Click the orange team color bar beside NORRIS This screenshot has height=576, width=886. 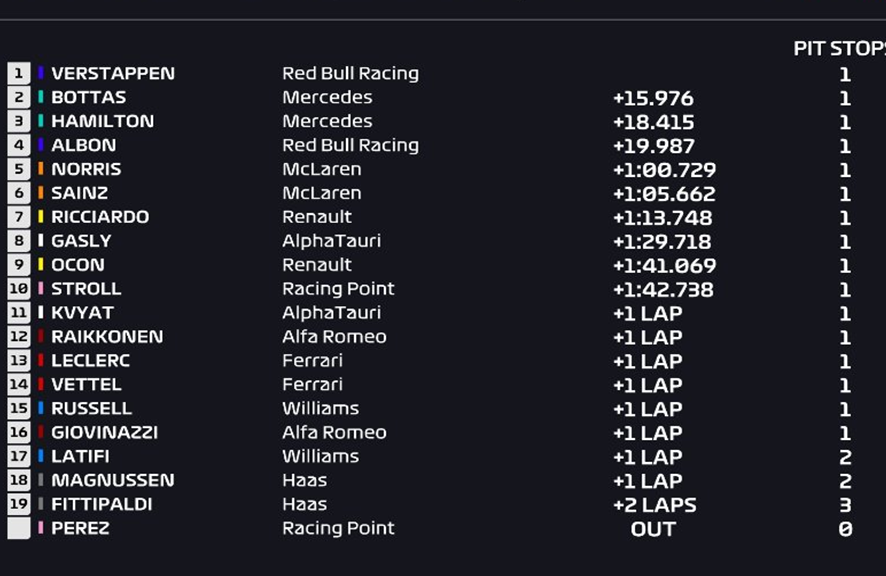tap(41, 168)
